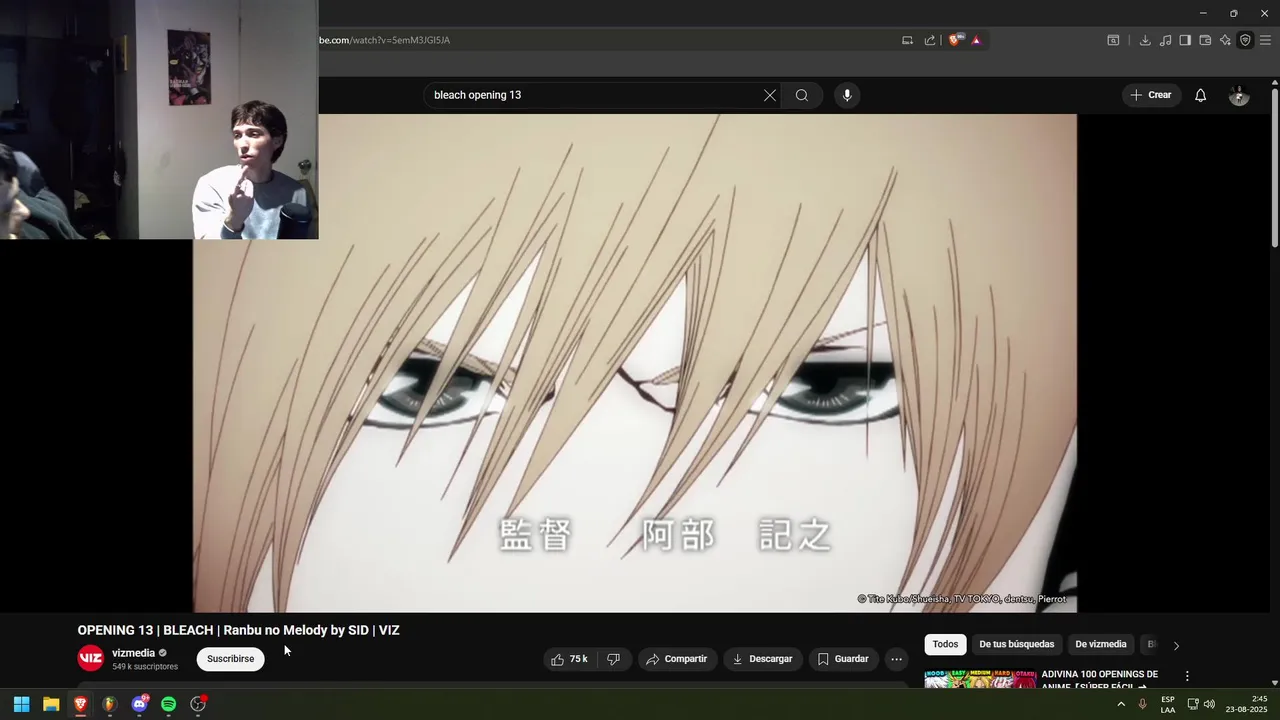Open 'ADIVINA 100 OPENINGS DE ANIME' title link
The width and height of the screenshot is (1280, 720).
(1100, 679)
